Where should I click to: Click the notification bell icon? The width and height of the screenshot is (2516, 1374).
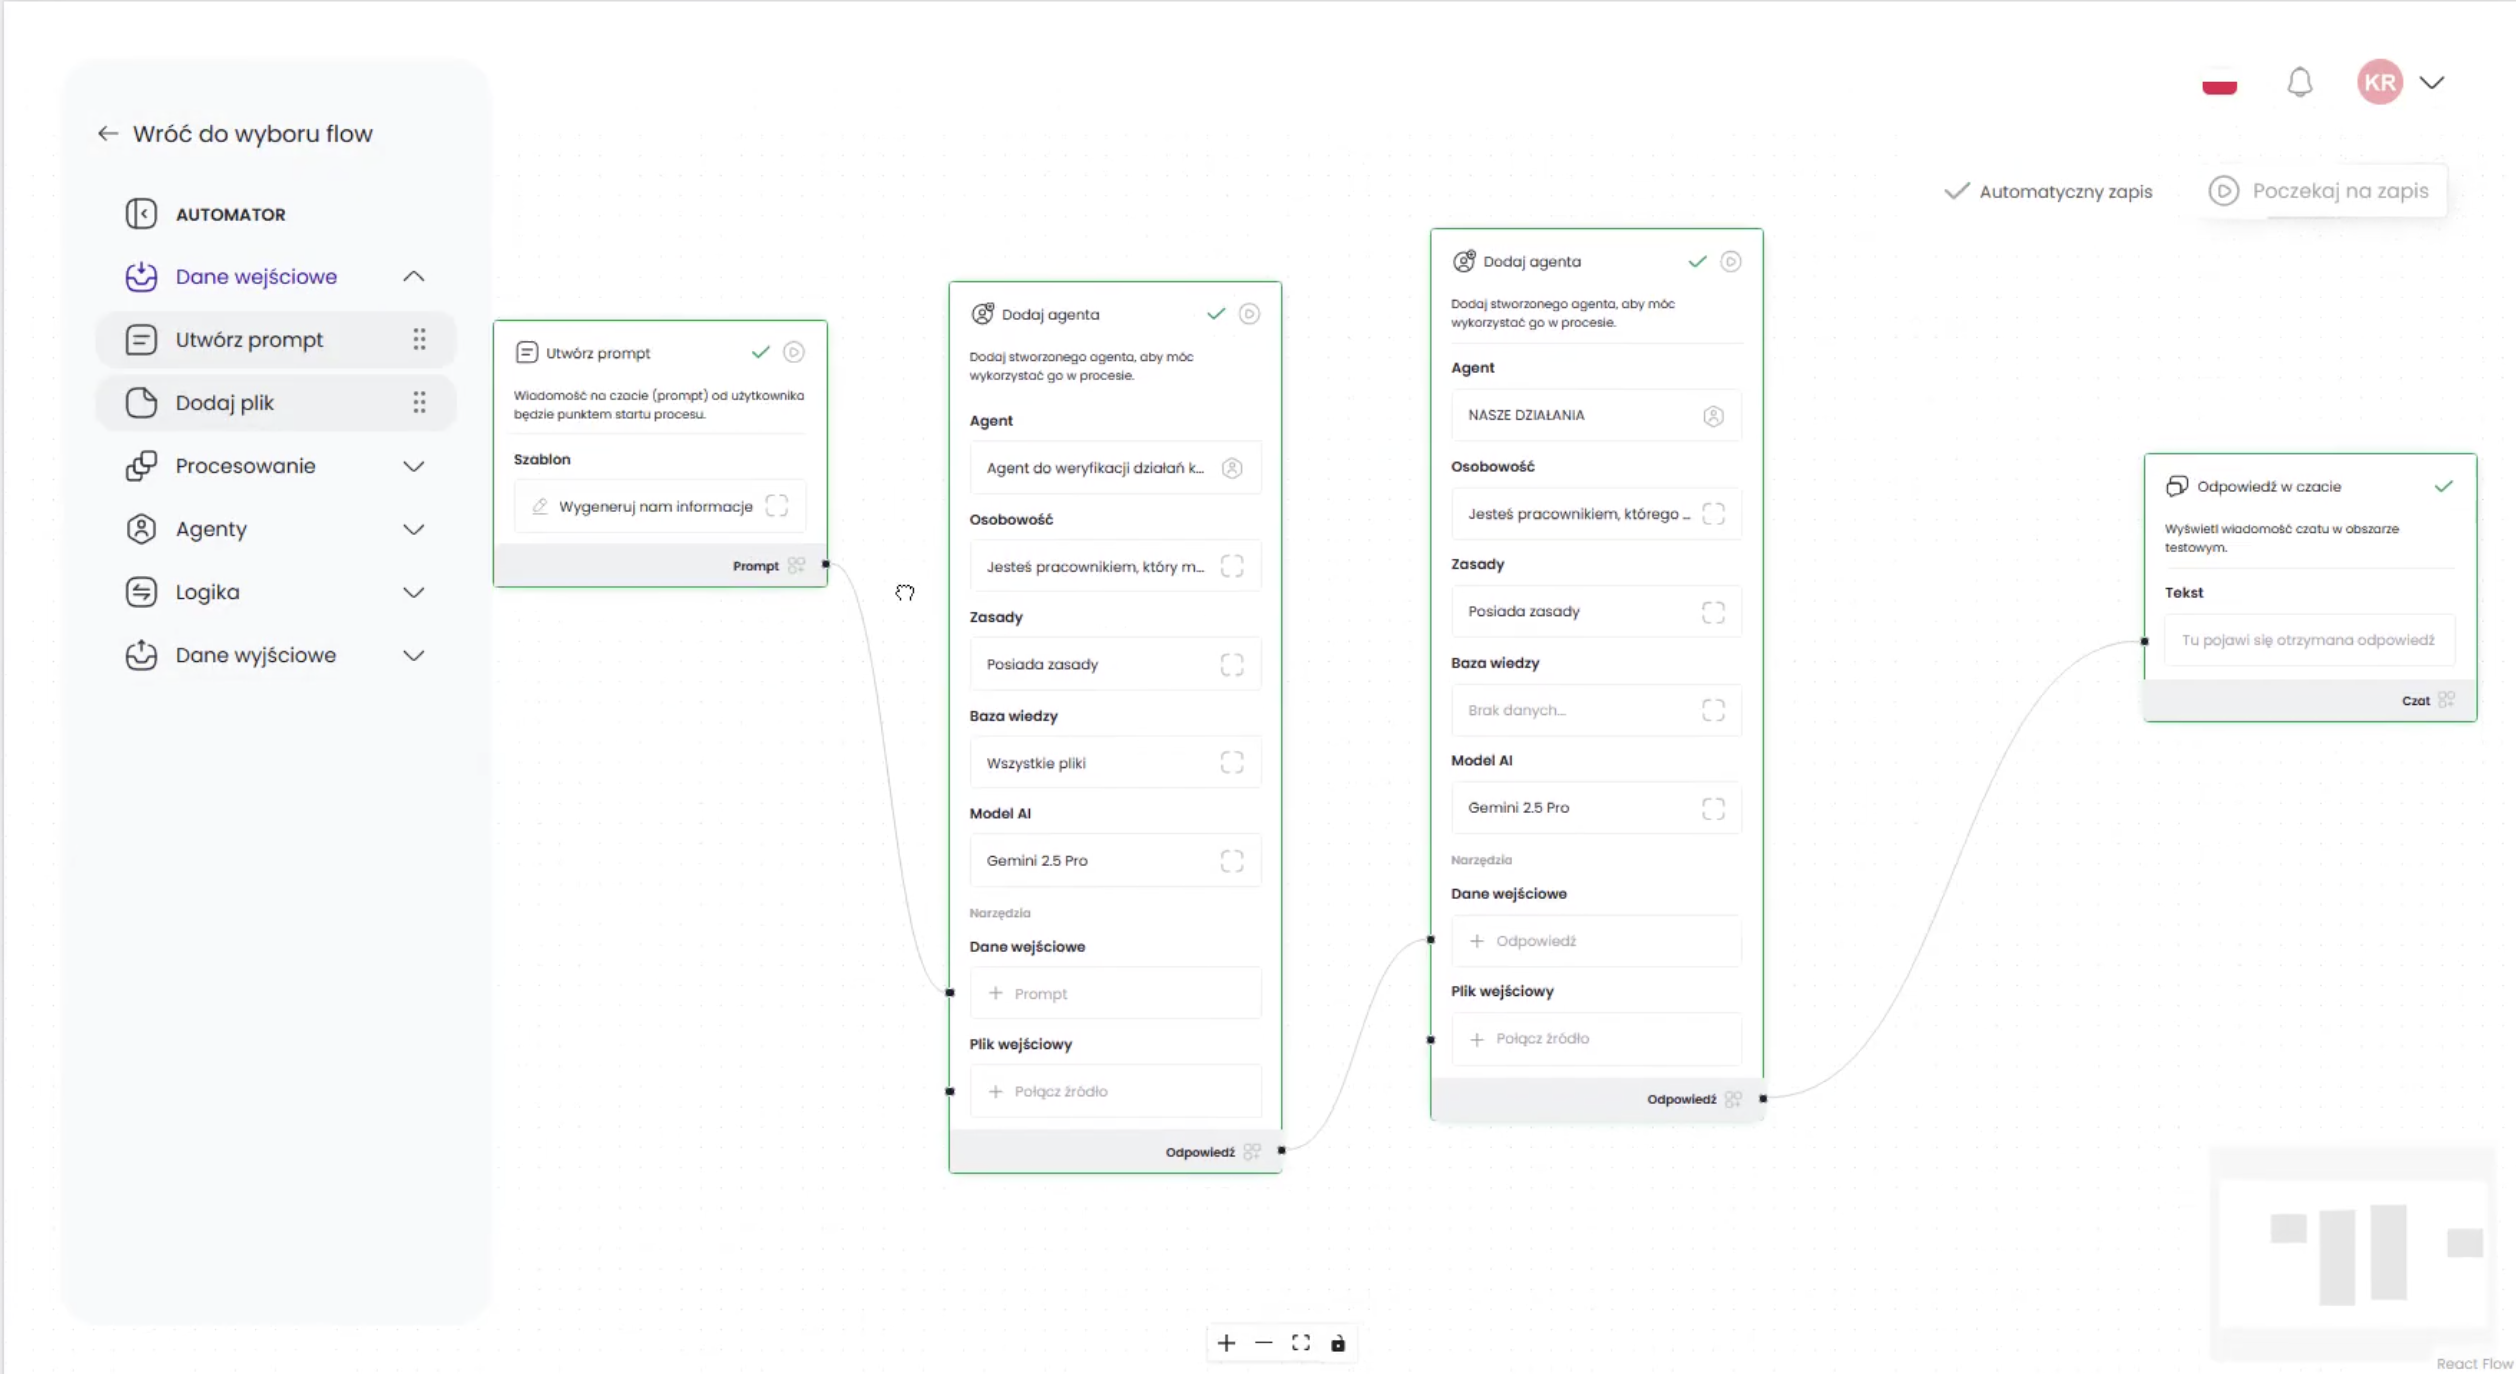[x=2299, y=82]
